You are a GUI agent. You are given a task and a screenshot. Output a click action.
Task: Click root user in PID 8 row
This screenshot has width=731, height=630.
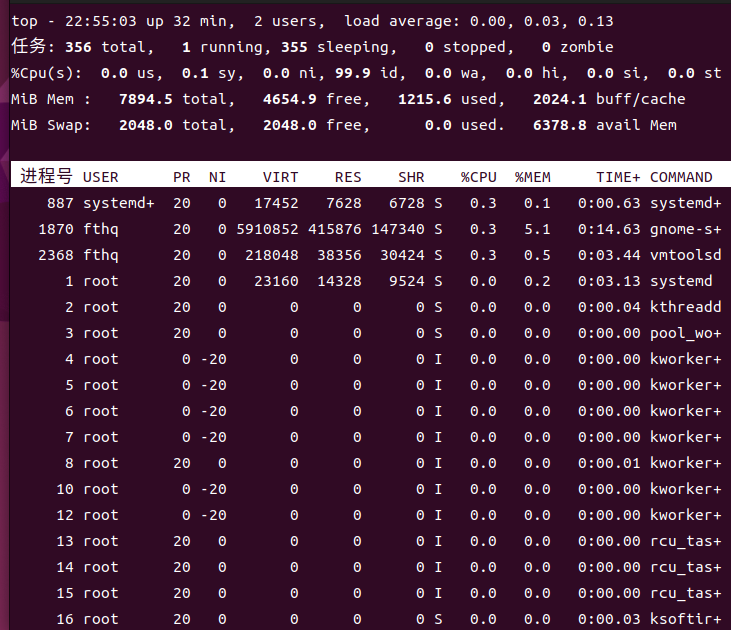(x=101, y=464)
